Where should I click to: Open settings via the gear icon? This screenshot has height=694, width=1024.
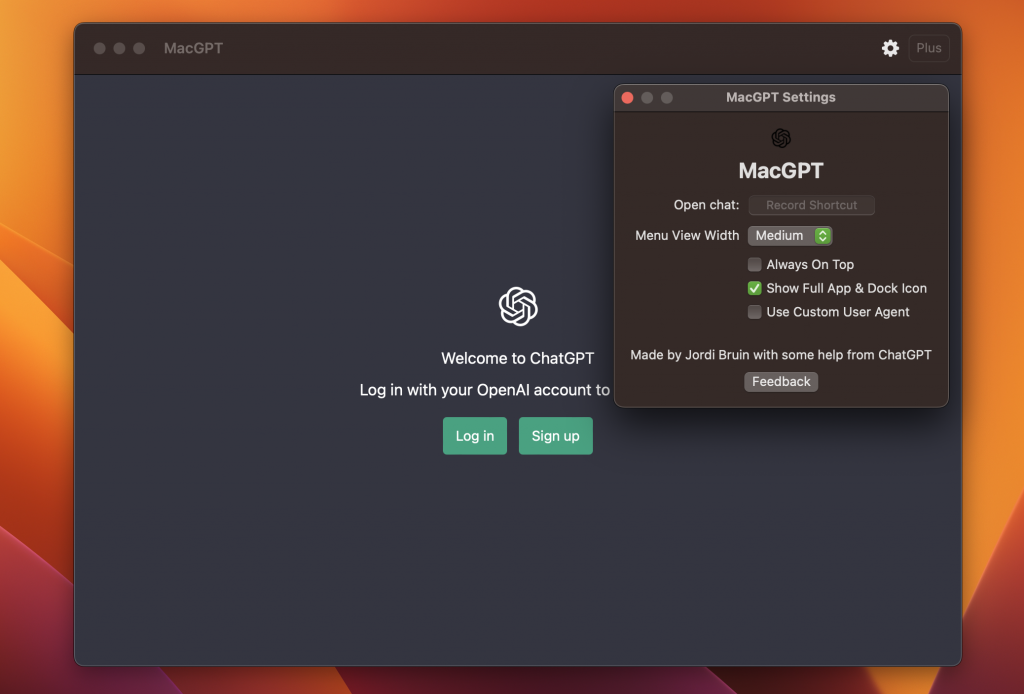pyautogui.click(x=890, y=48)
